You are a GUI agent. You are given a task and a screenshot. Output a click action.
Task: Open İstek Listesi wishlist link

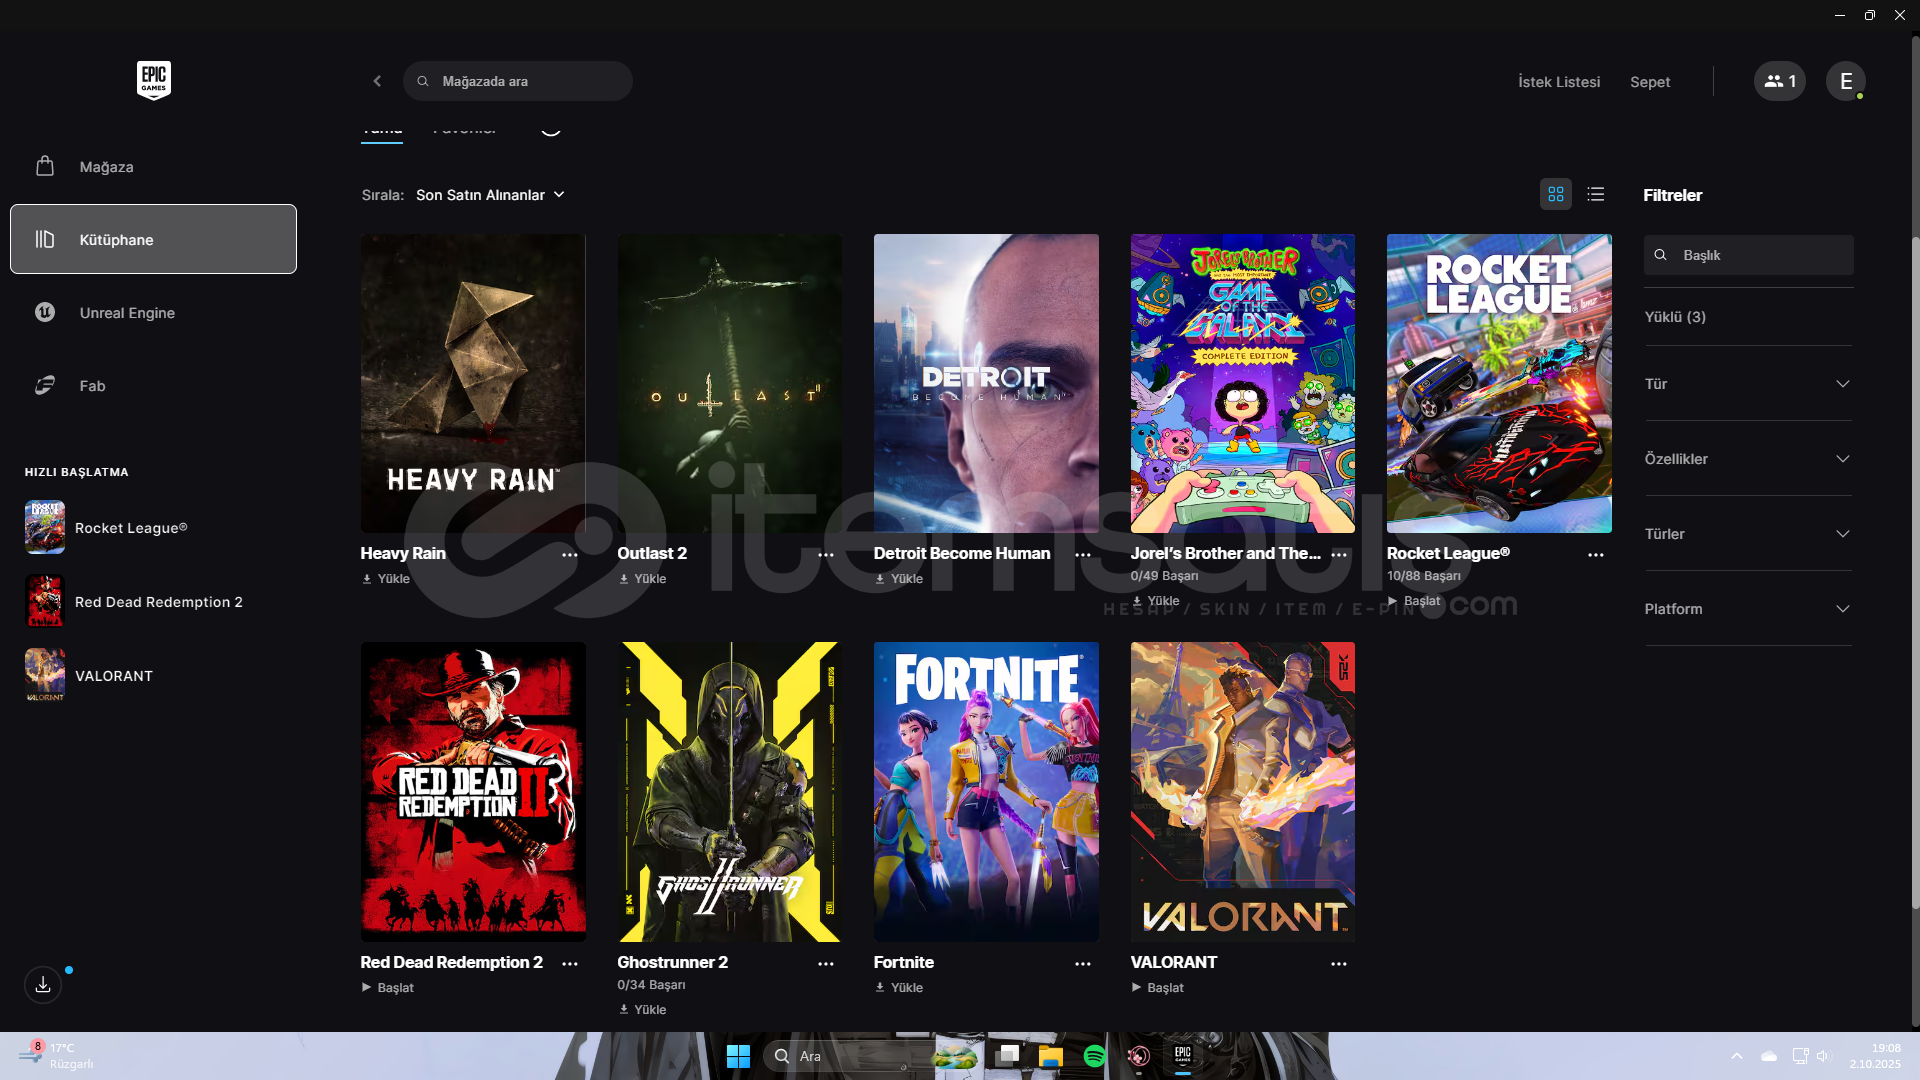pyautogui.click(x=1558, y=82)
